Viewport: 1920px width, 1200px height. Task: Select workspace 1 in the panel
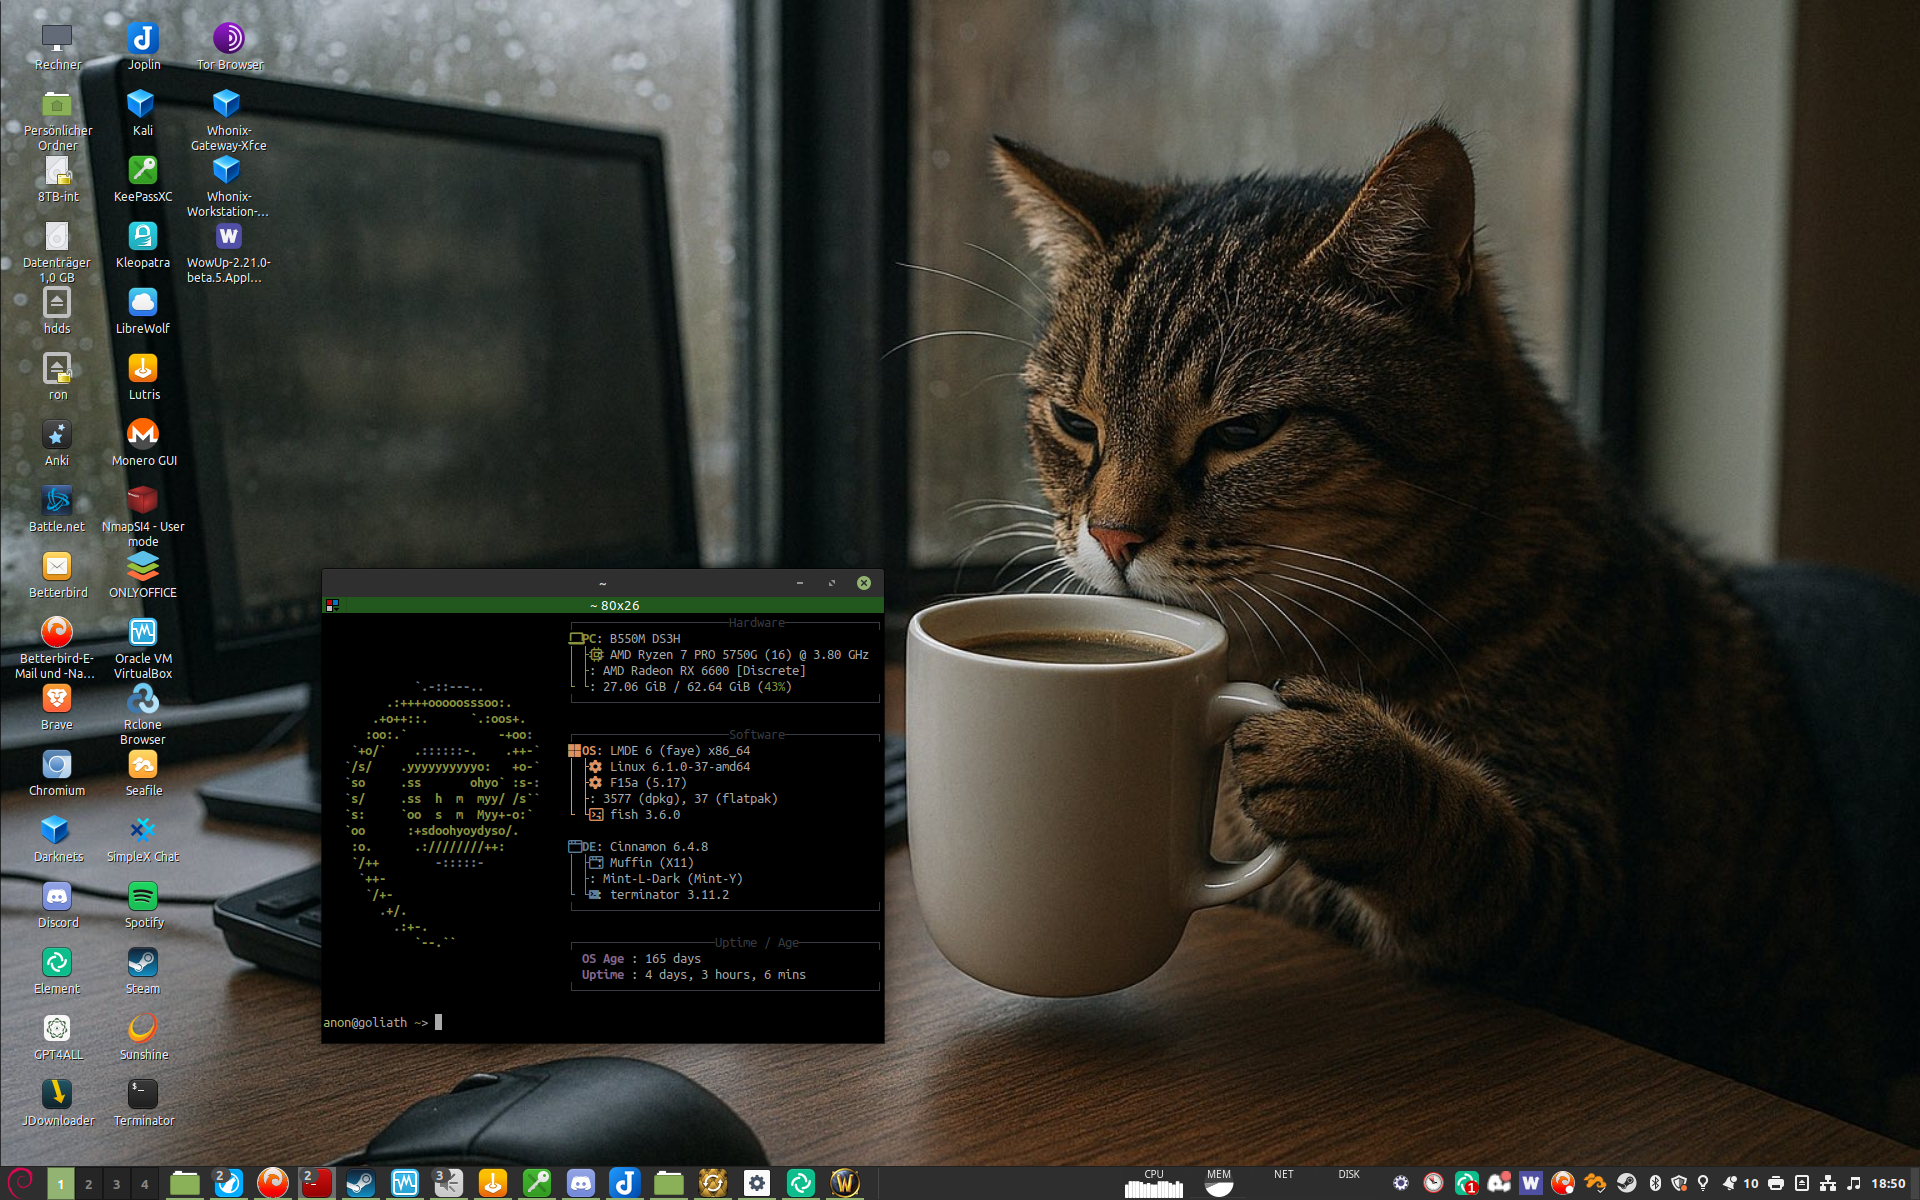tap(61, 1184)
